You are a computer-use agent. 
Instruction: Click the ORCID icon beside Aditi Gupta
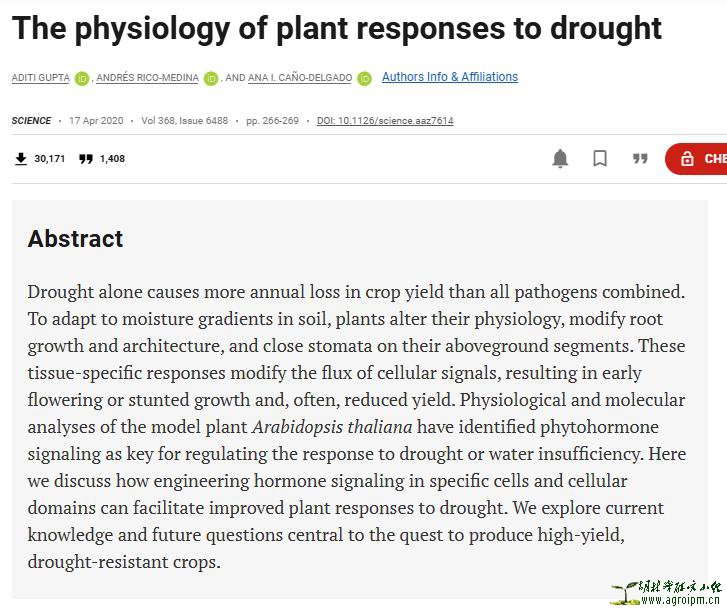coord(82,78)
